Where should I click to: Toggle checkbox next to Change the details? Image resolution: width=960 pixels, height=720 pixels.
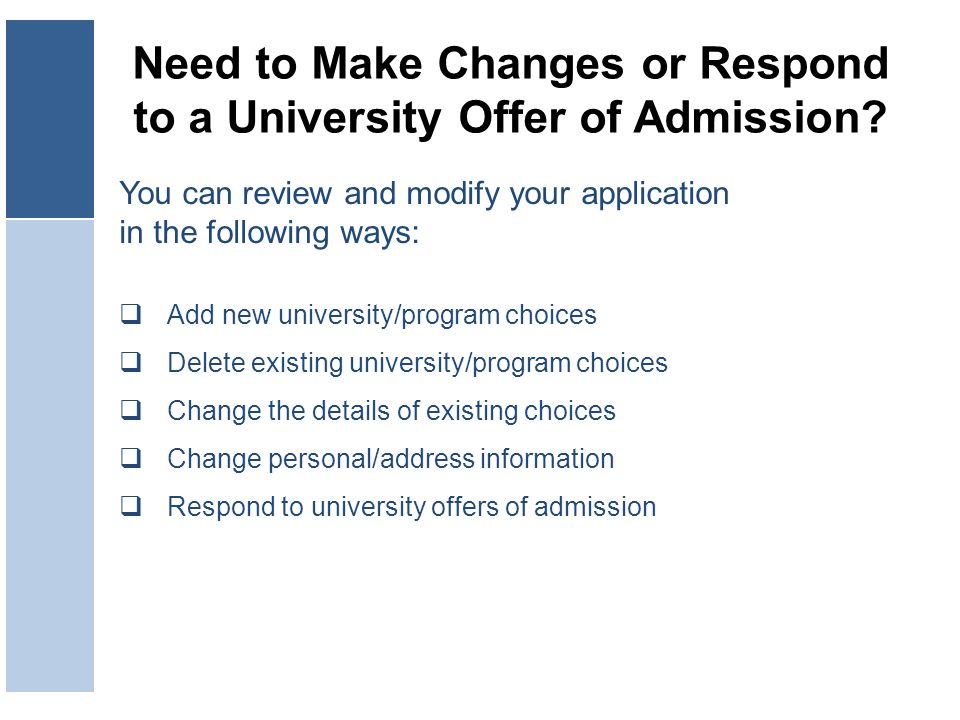130,410
